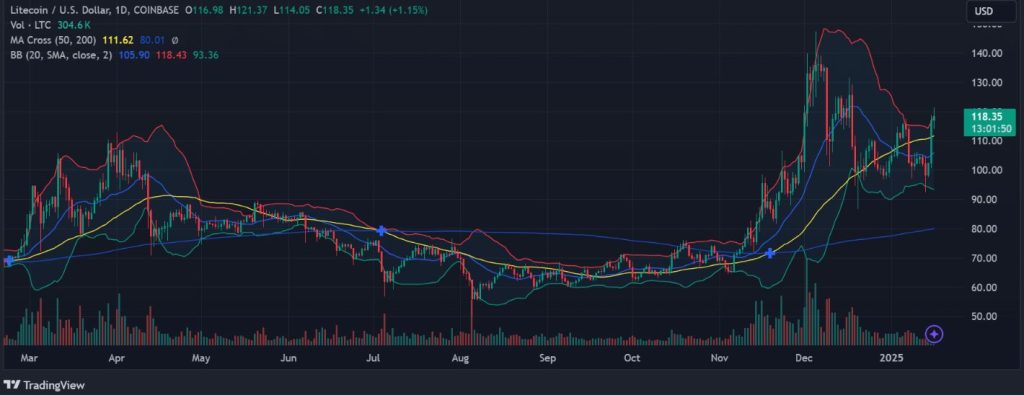Image resolution: width=1024 pixels, height=395 pixels.
Task: Click the Apr label on the time axis
Action: pos(117,358)
